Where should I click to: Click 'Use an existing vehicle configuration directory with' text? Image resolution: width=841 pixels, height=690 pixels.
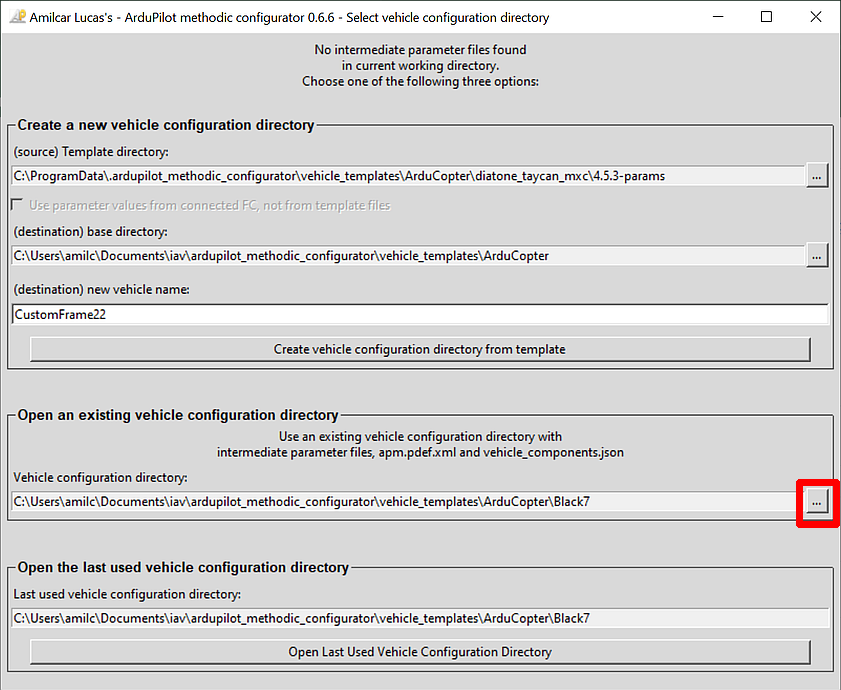tap(420, 437)
